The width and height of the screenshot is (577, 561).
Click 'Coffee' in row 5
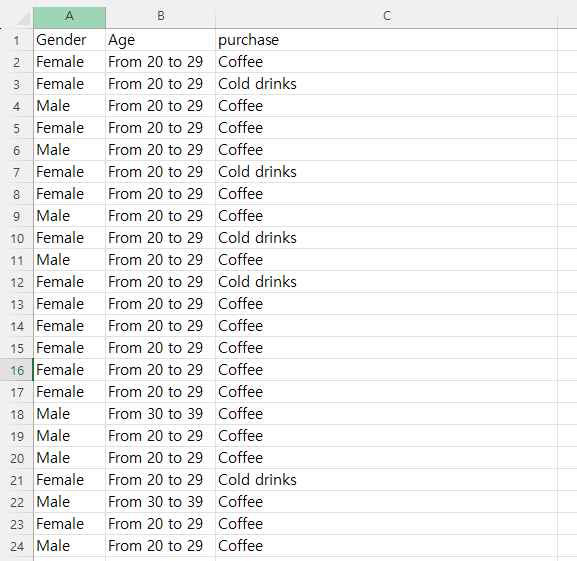[x=240, y=128]
